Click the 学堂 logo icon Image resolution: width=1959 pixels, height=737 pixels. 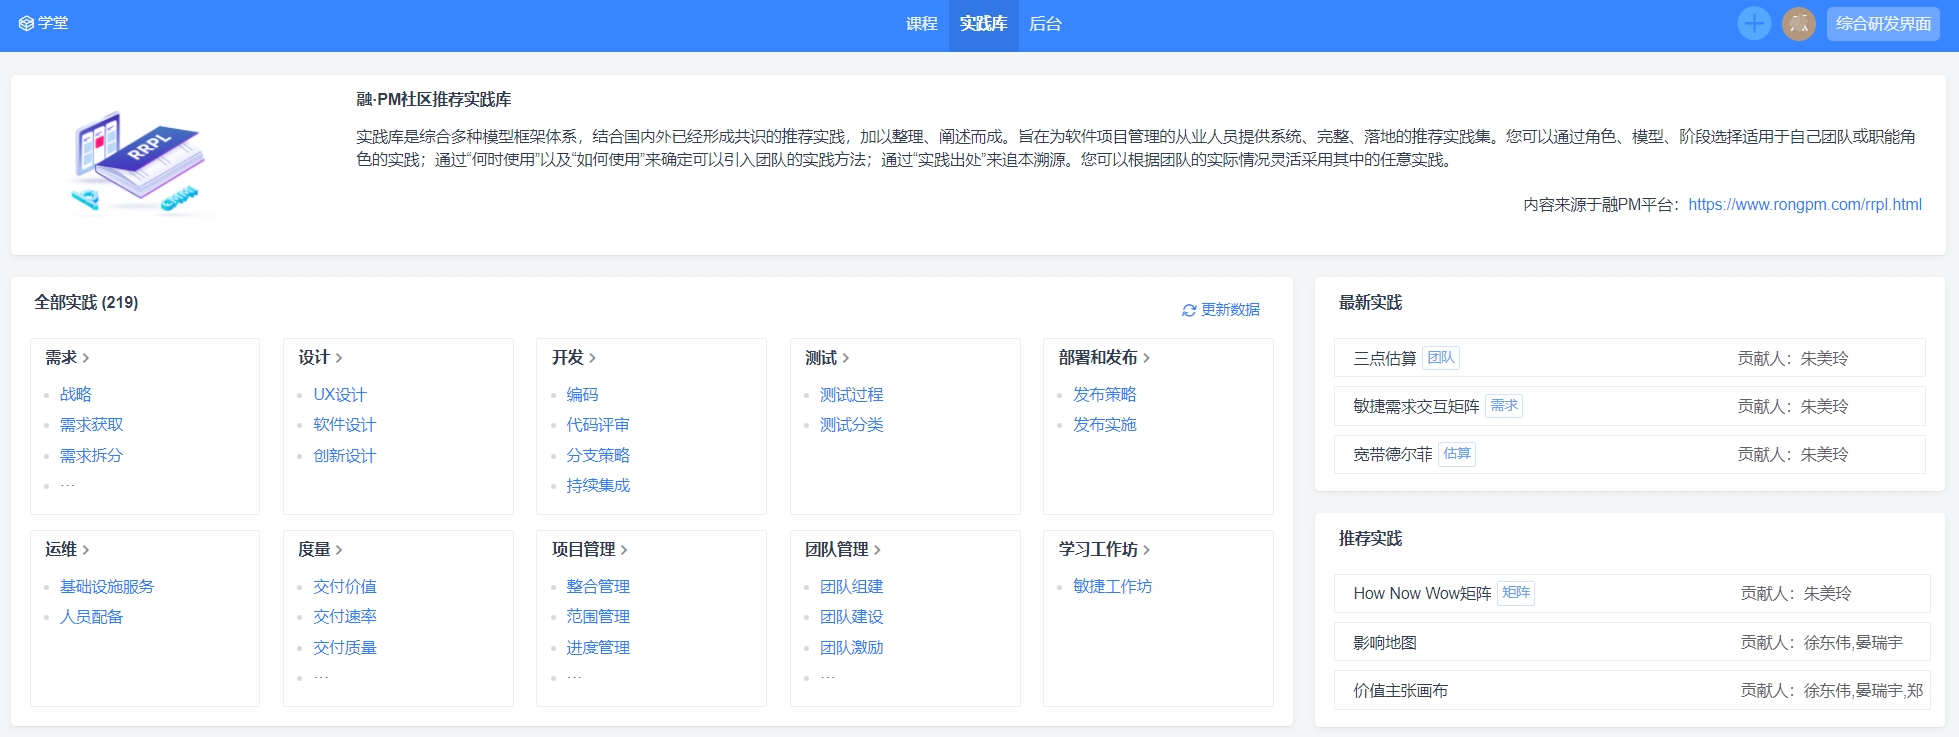pos(26,24)
